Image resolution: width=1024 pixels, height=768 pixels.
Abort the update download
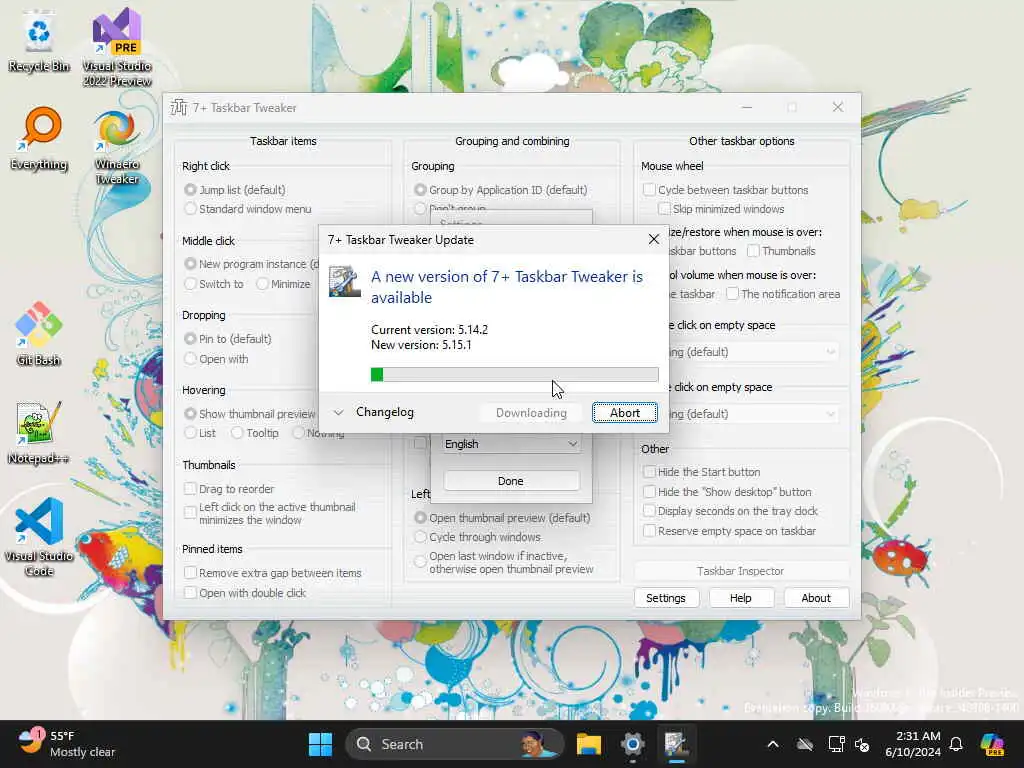[x=625, y=413]
